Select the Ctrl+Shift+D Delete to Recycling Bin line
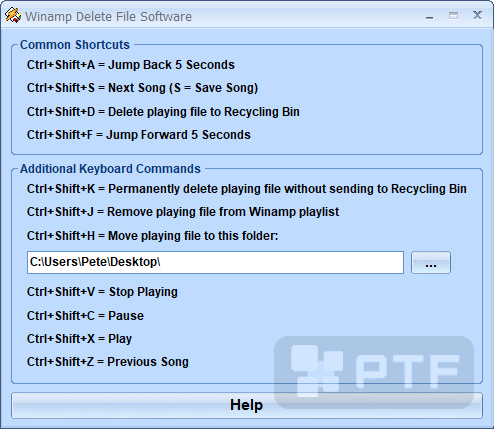494x429 pixels. [163, 112]
